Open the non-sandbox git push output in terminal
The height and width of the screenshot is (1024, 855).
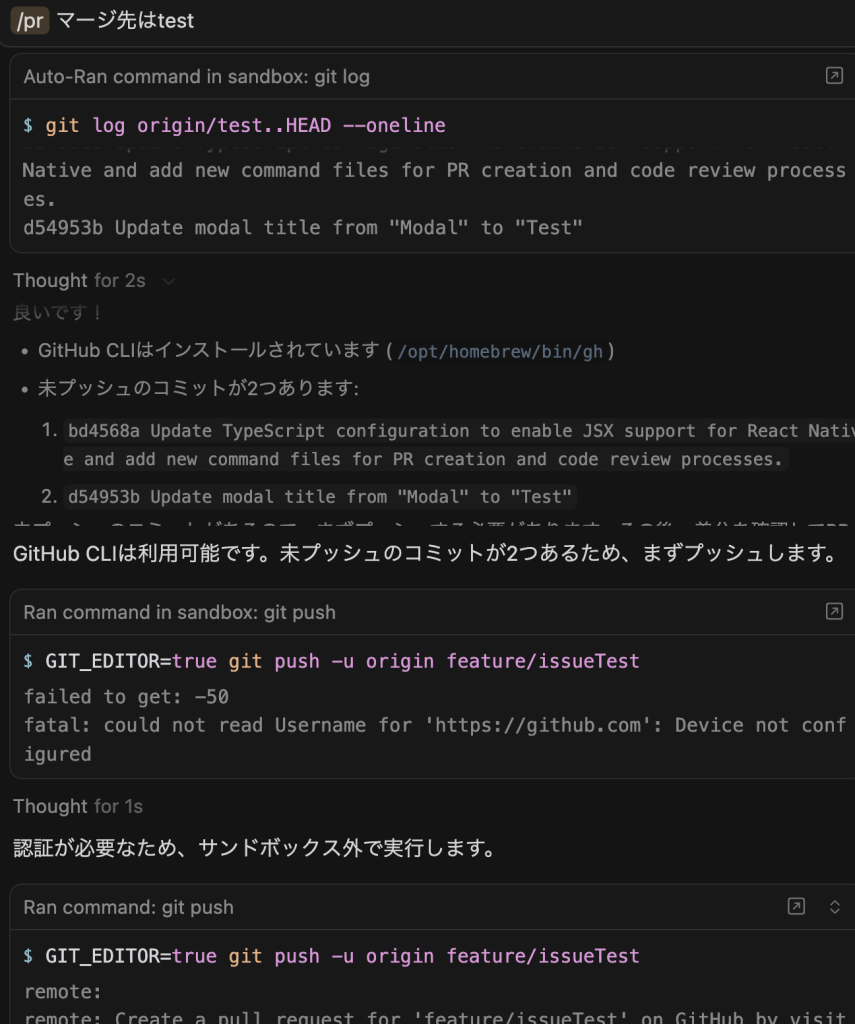pyautogui.click(x=796, y=906)
